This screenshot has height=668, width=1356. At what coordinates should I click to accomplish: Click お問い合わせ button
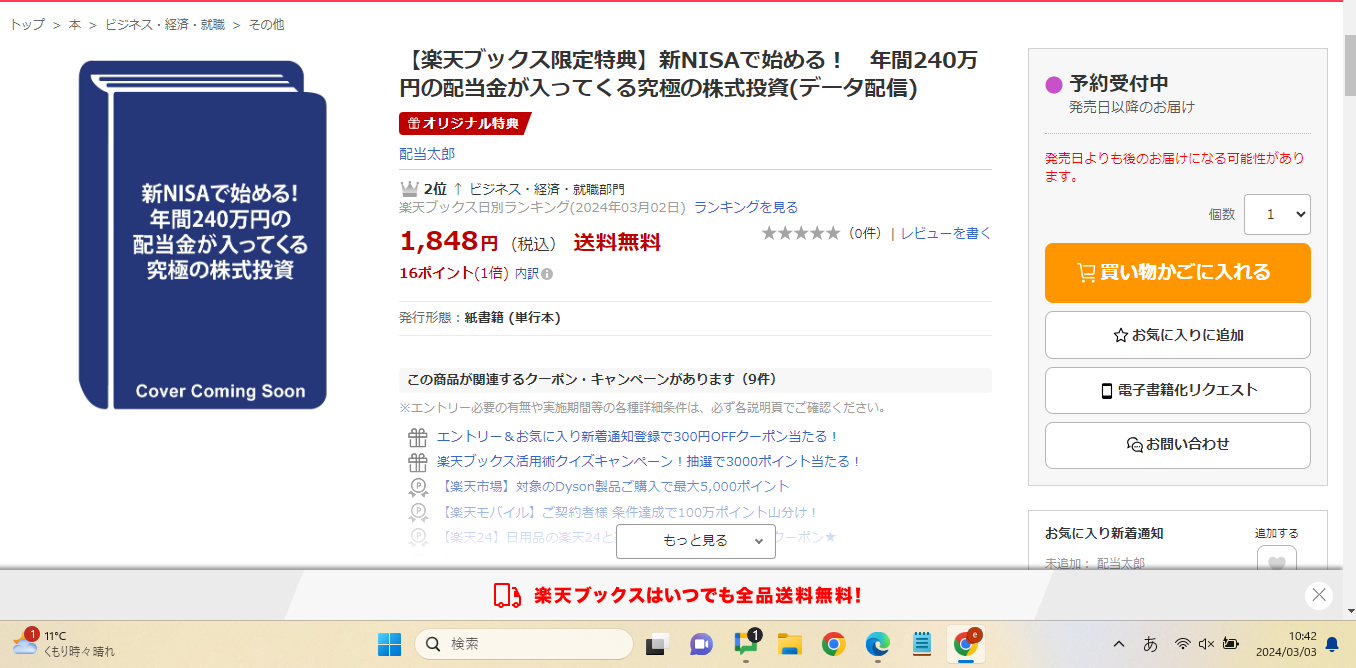tap(1177, 444)
